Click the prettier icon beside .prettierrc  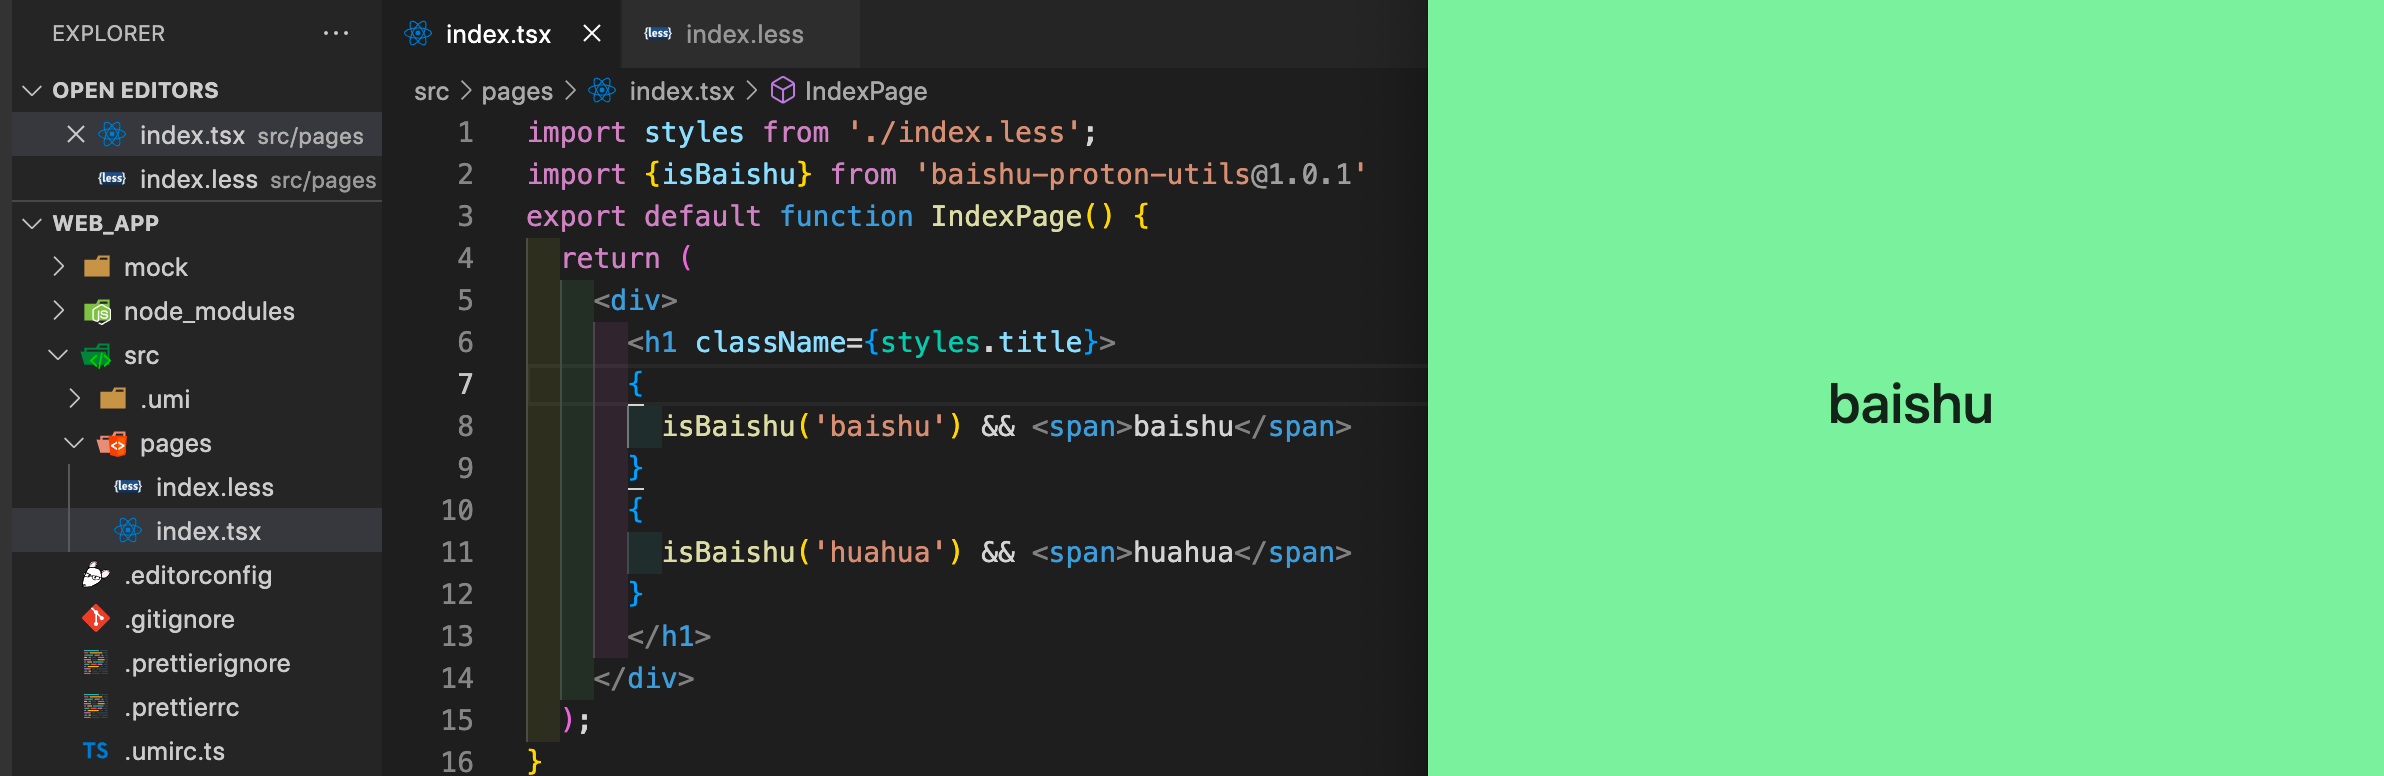point(95,706)
